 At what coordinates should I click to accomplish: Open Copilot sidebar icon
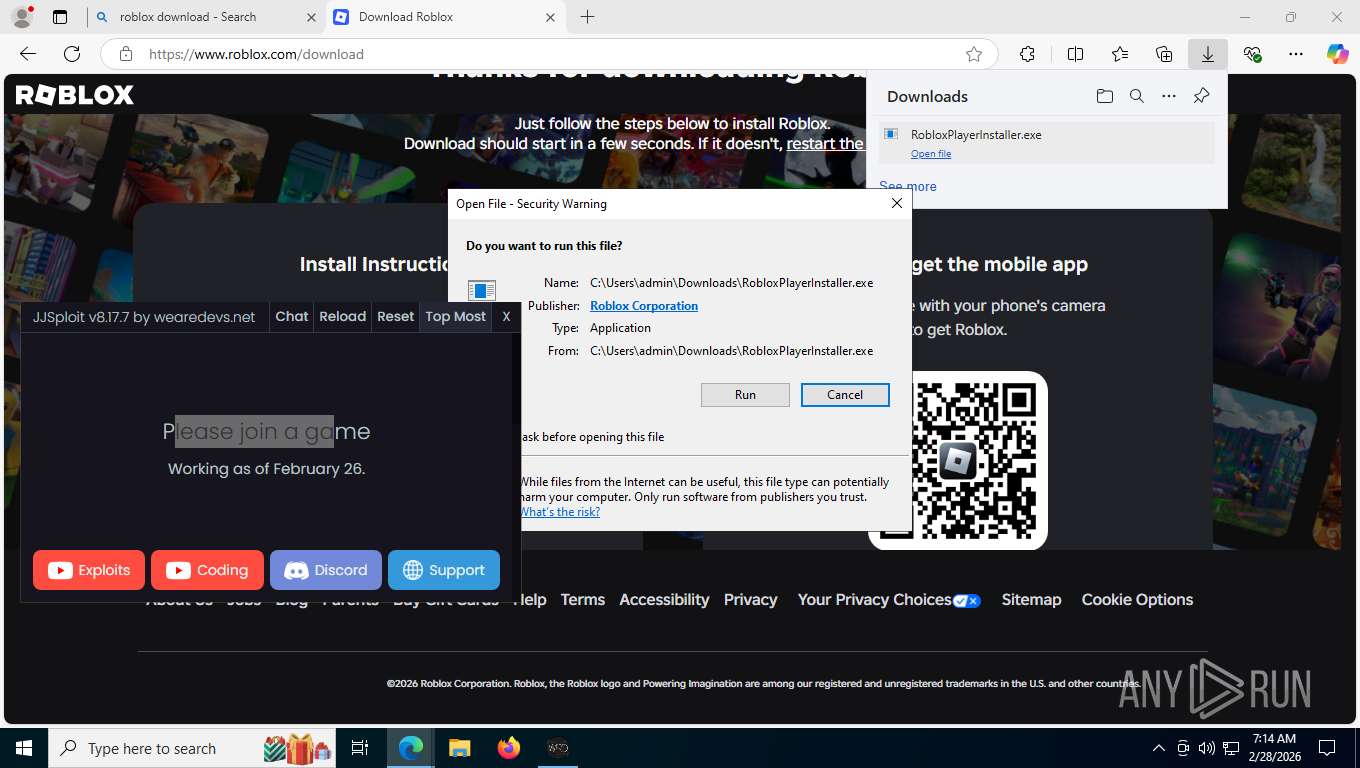click(x=1337, y=54)
